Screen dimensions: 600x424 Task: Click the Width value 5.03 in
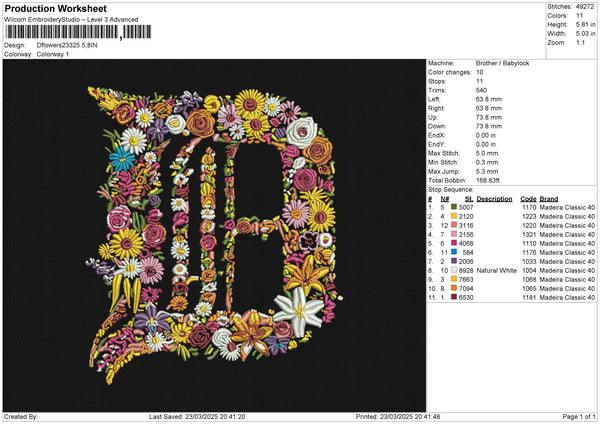585,34
